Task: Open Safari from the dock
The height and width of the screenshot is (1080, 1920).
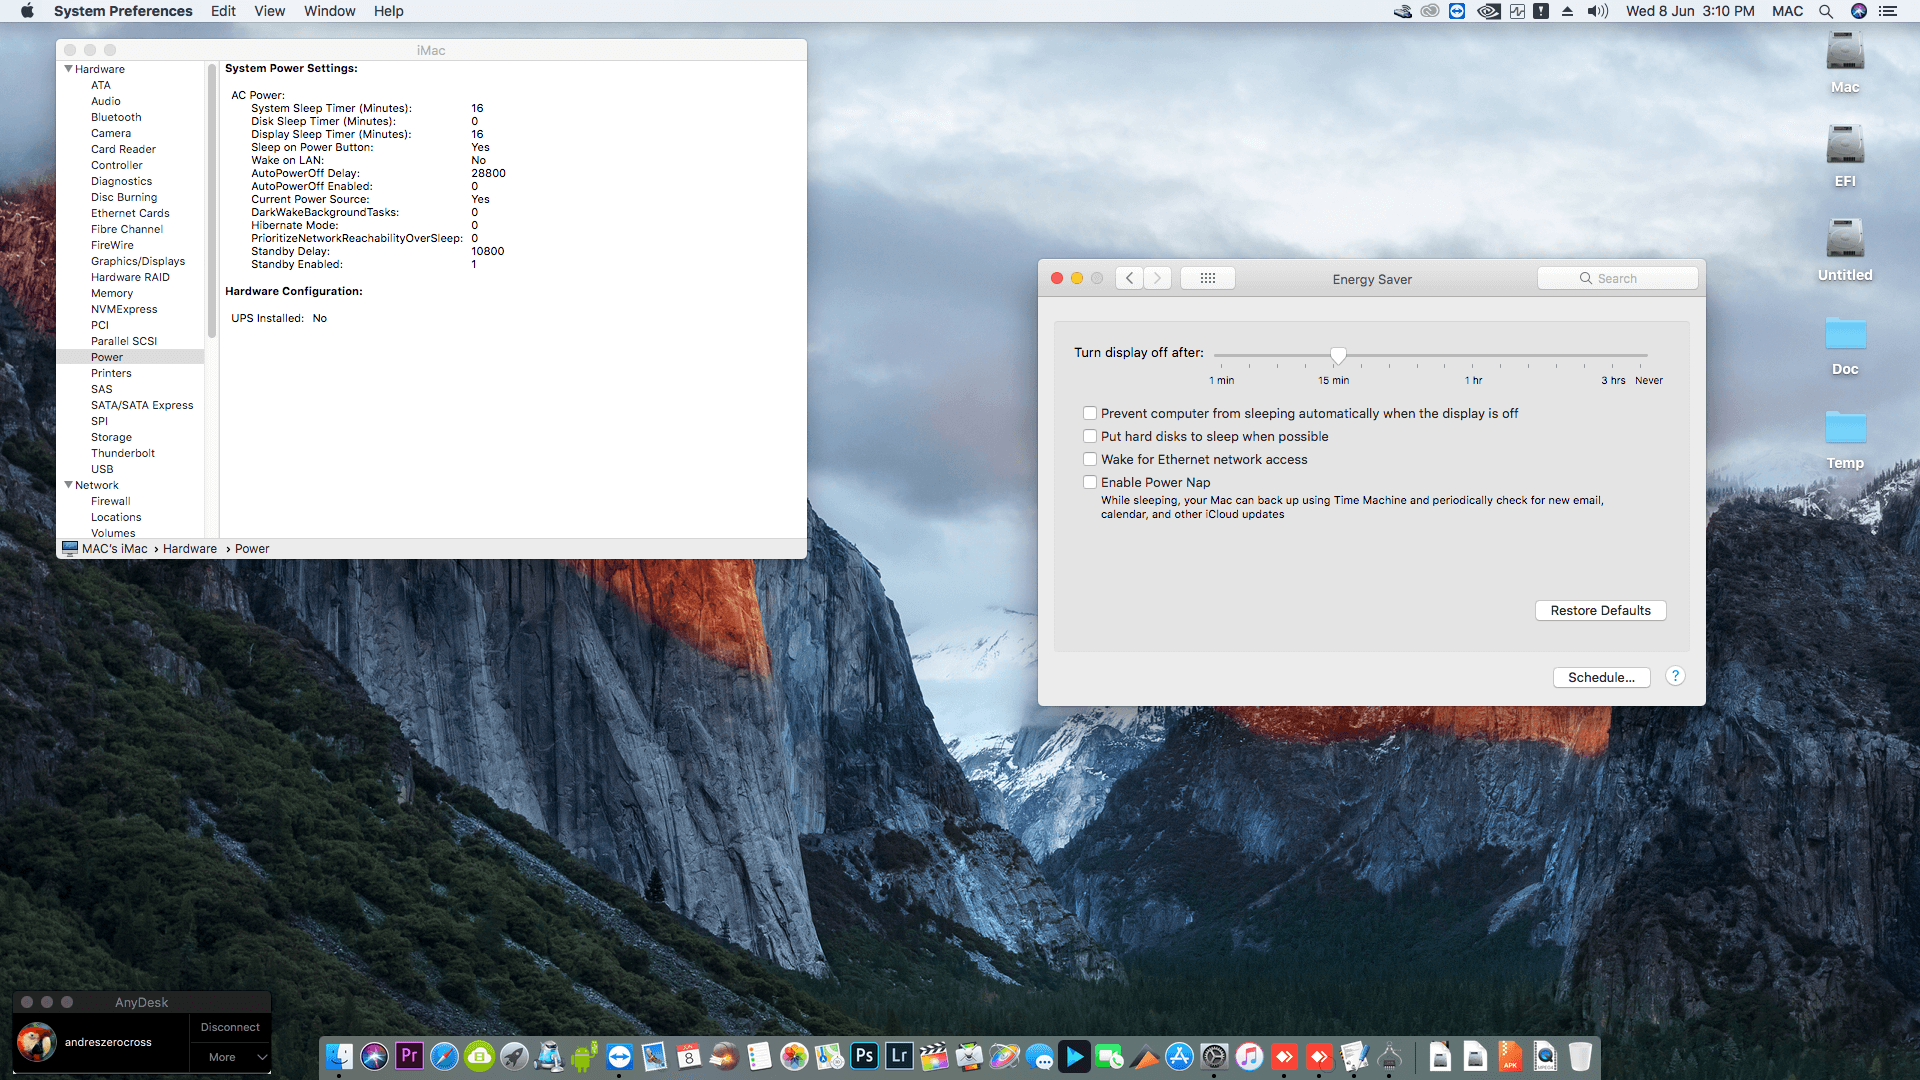Action: pos(444,1056)
